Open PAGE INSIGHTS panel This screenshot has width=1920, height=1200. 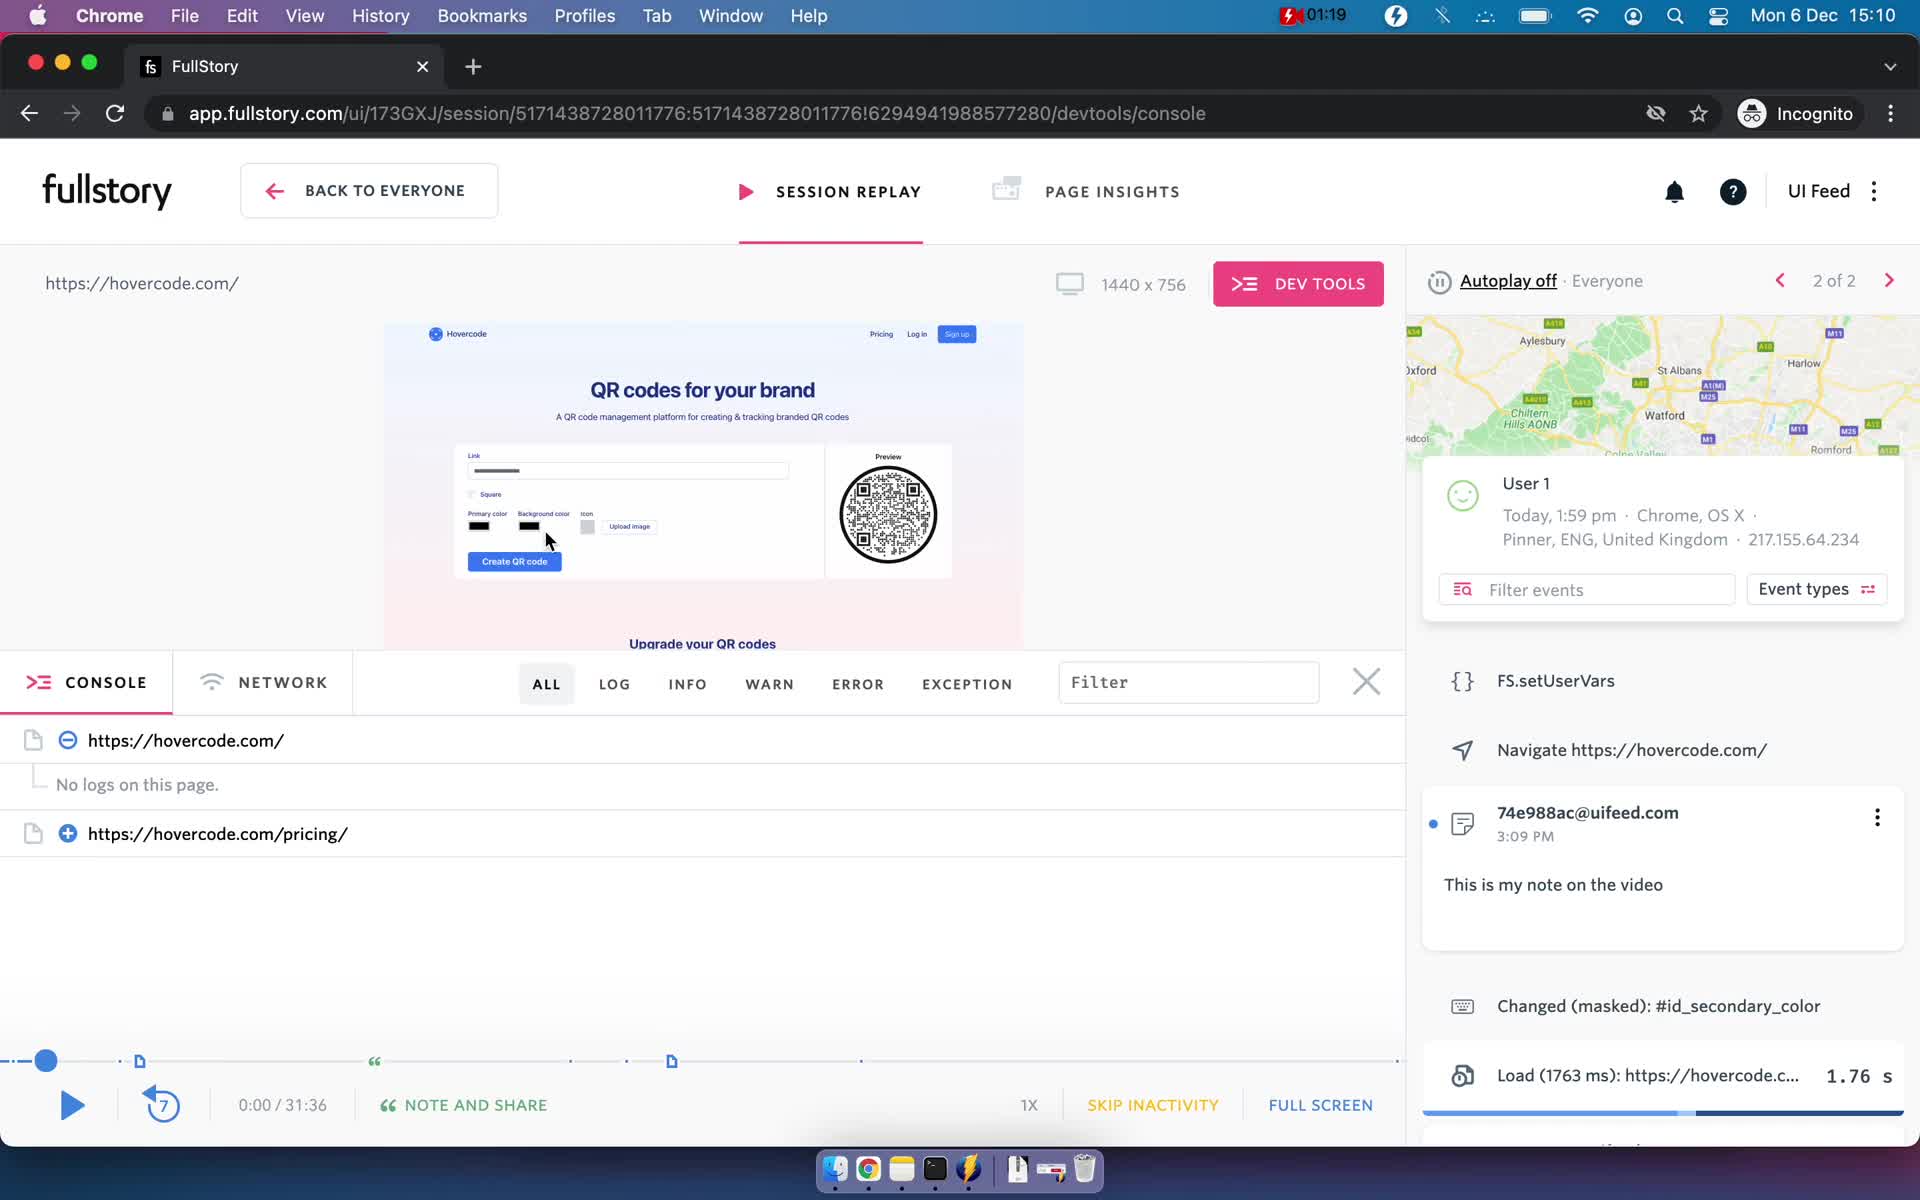1091,191
